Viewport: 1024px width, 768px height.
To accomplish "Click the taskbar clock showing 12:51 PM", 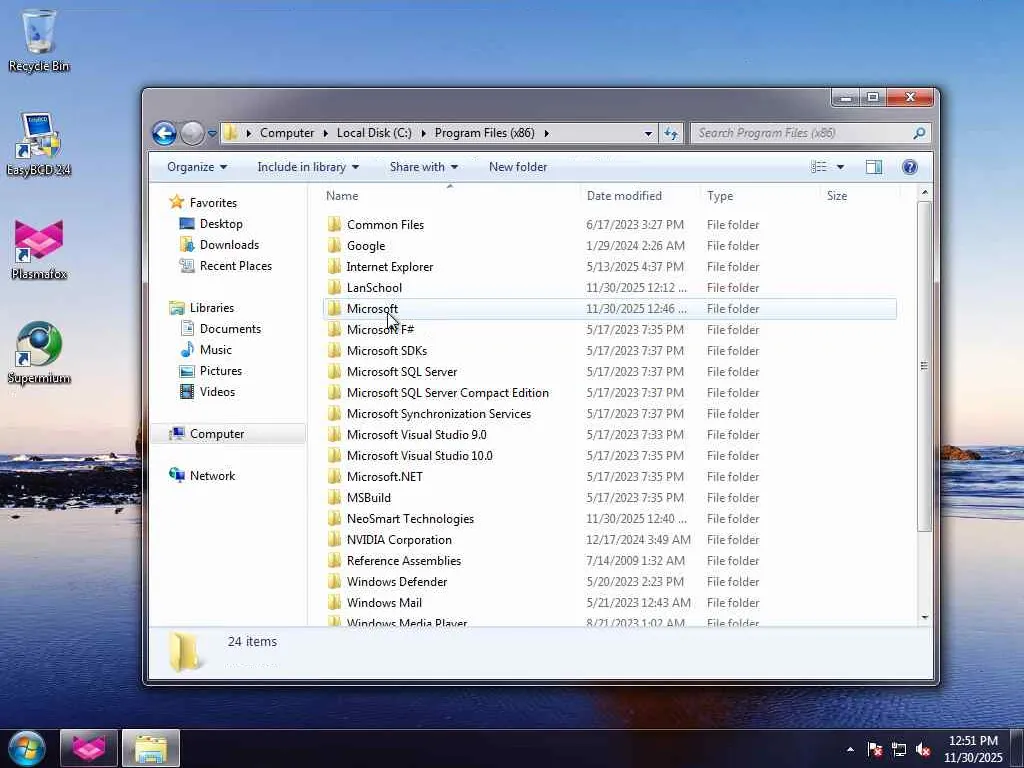I will (x=973, y=749).
